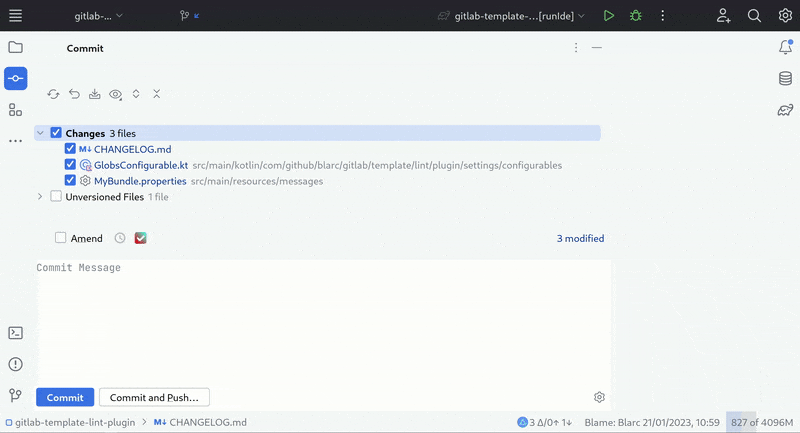Run the runIde configuration

click(x=608, y=16)
